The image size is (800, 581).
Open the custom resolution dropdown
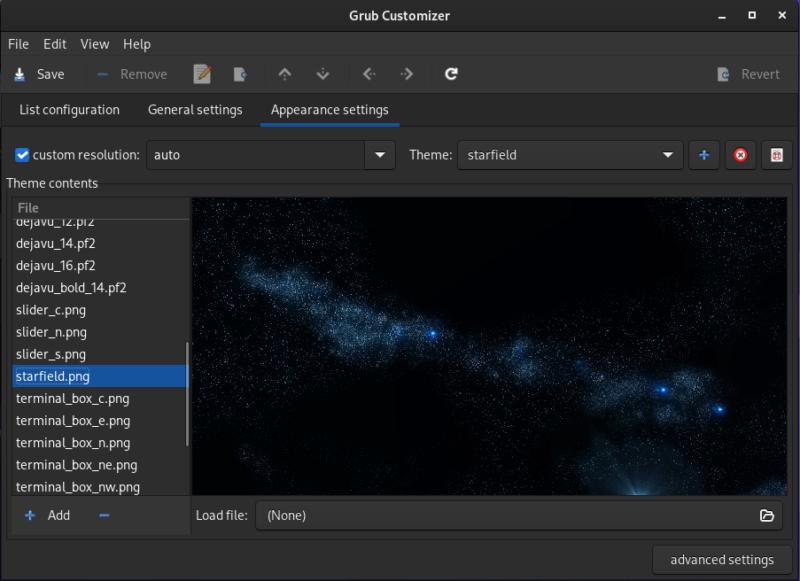click(x=380, y=155)
